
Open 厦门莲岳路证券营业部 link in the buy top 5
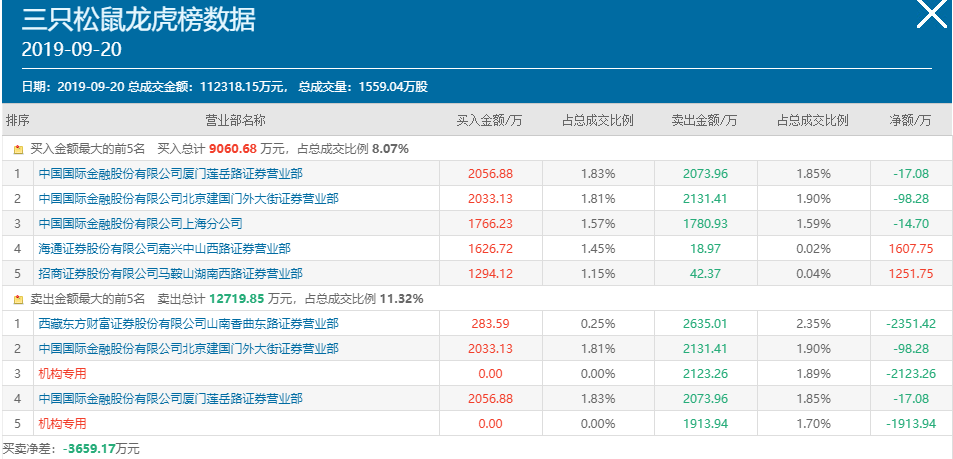point(170,174)
